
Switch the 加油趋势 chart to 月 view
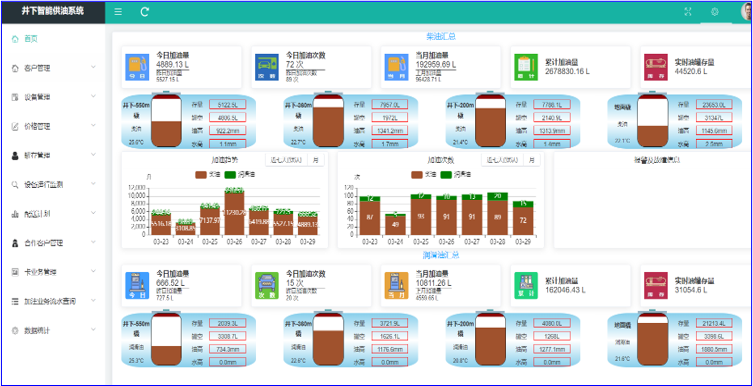316,160
